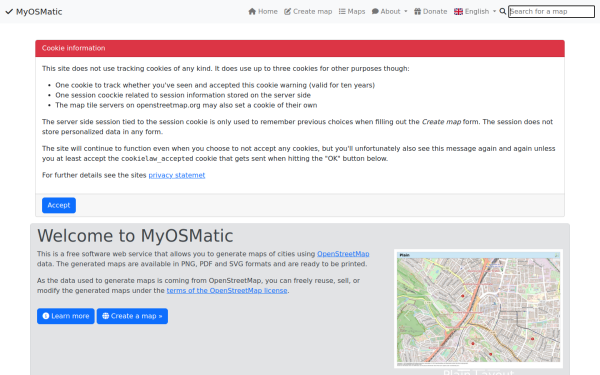Accept the cookie notice
Screen dimensions: 600x375
click(59, 205)
